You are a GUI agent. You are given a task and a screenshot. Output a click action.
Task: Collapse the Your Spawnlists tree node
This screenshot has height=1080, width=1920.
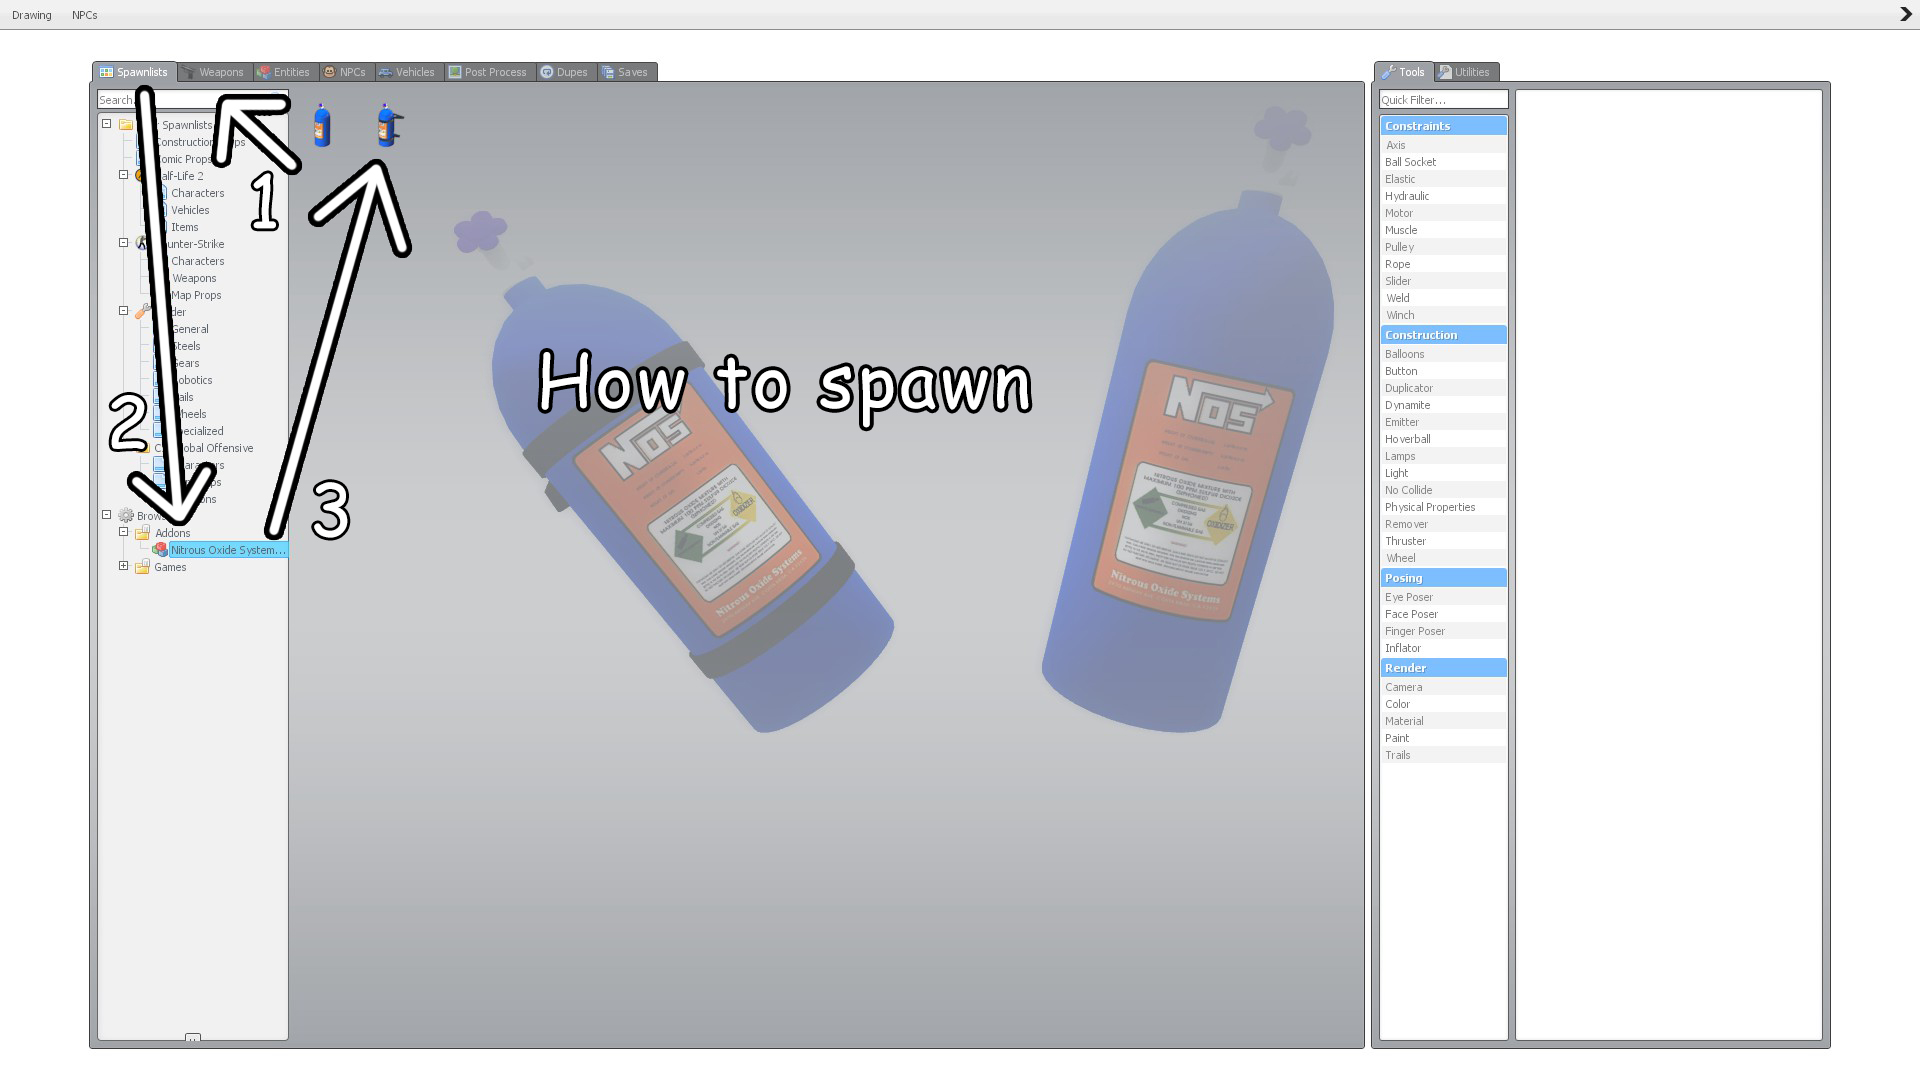(x=107, y=124)
